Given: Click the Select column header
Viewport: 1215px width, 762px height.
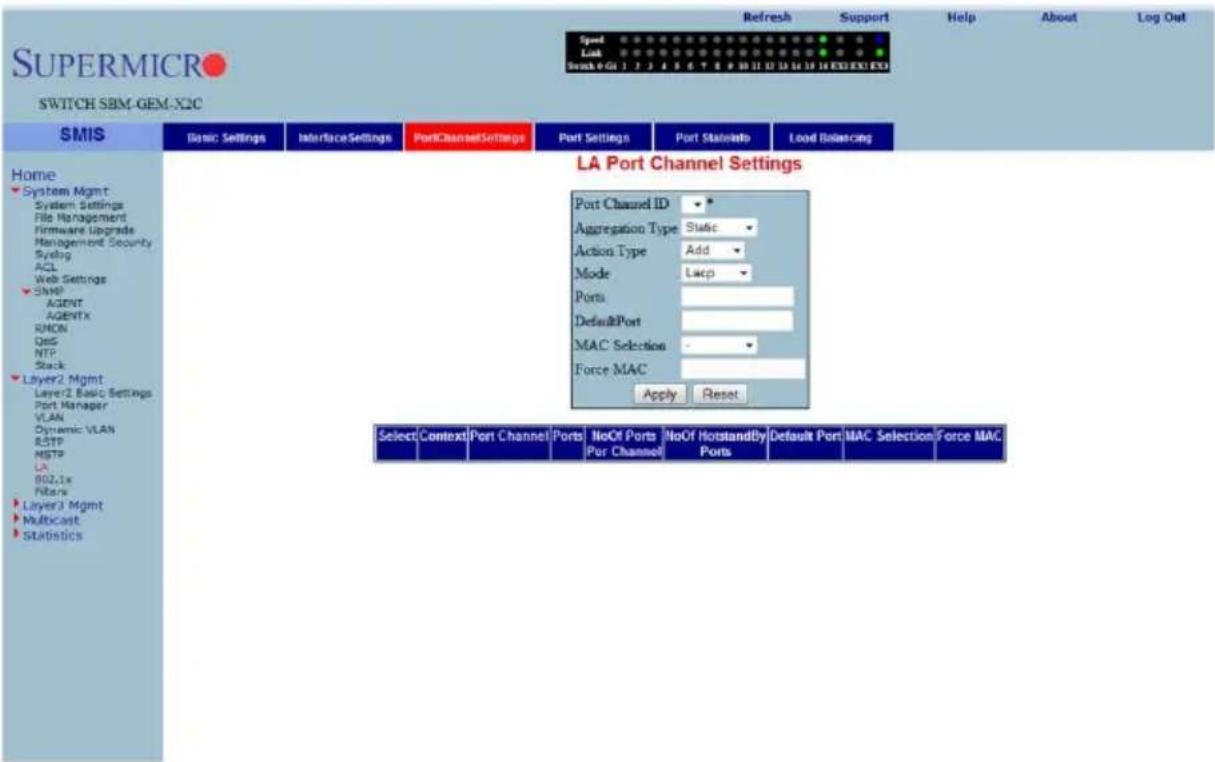Looking at the screenshot, I should (x=396, y=444).
